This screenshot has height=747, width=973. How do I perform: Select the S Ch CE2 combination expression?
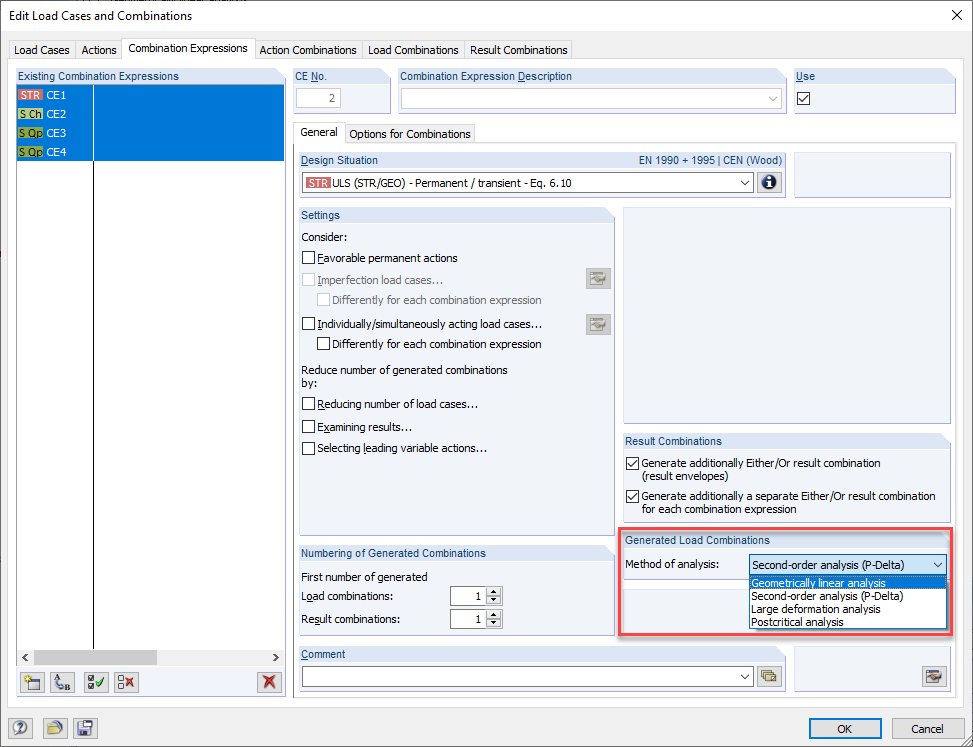(150, 114)
